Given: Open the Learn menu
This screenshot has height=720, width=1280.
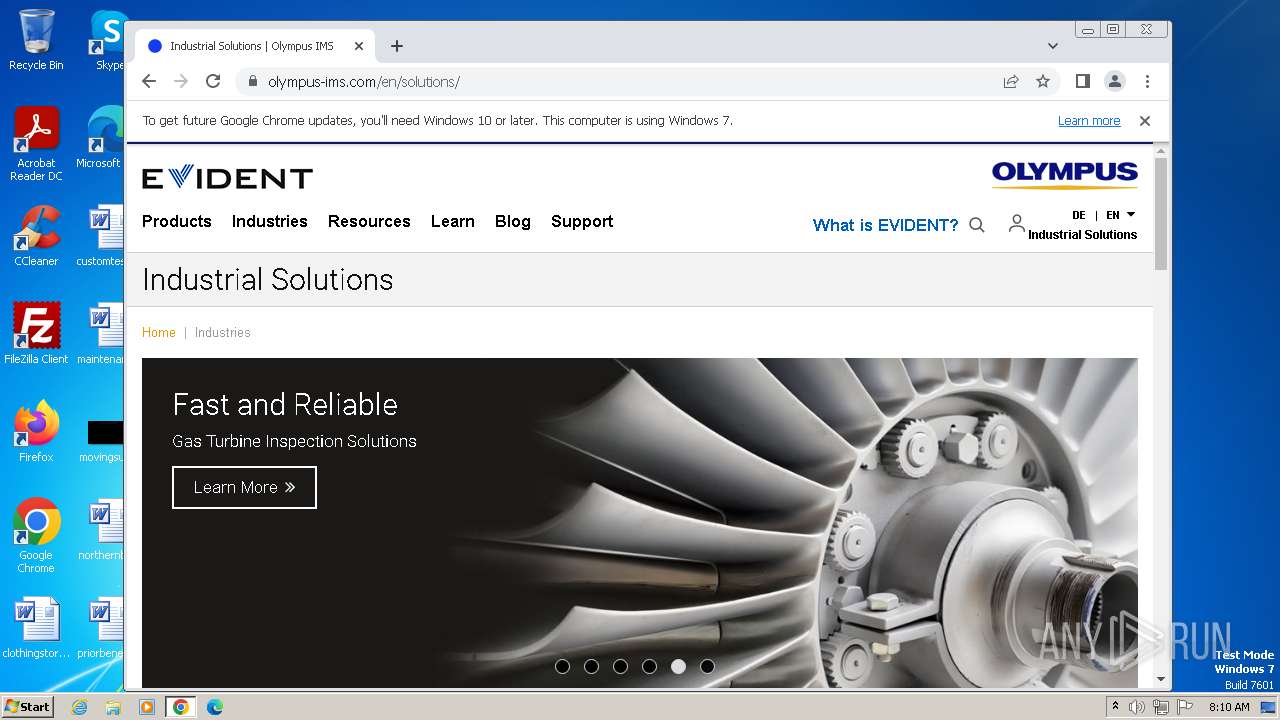Looking at the screenshot, I should pos(453,221).
